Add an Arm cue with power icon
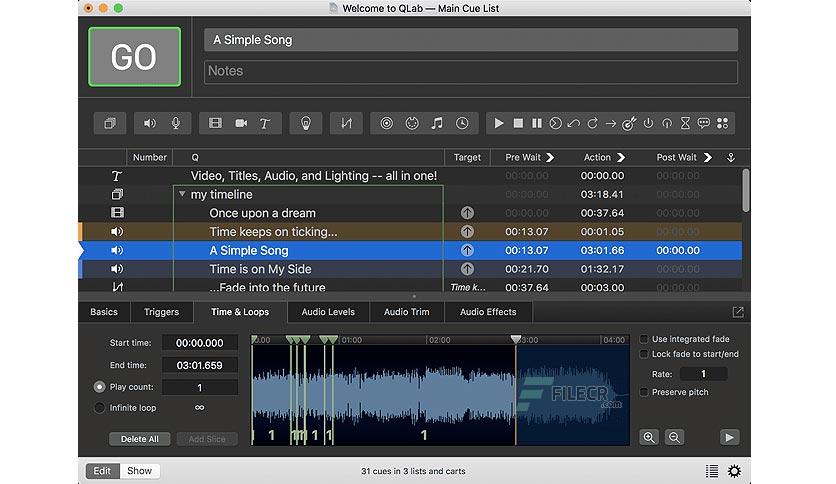Viewport: 836px width, 484px height. click(x=648, y=124)
